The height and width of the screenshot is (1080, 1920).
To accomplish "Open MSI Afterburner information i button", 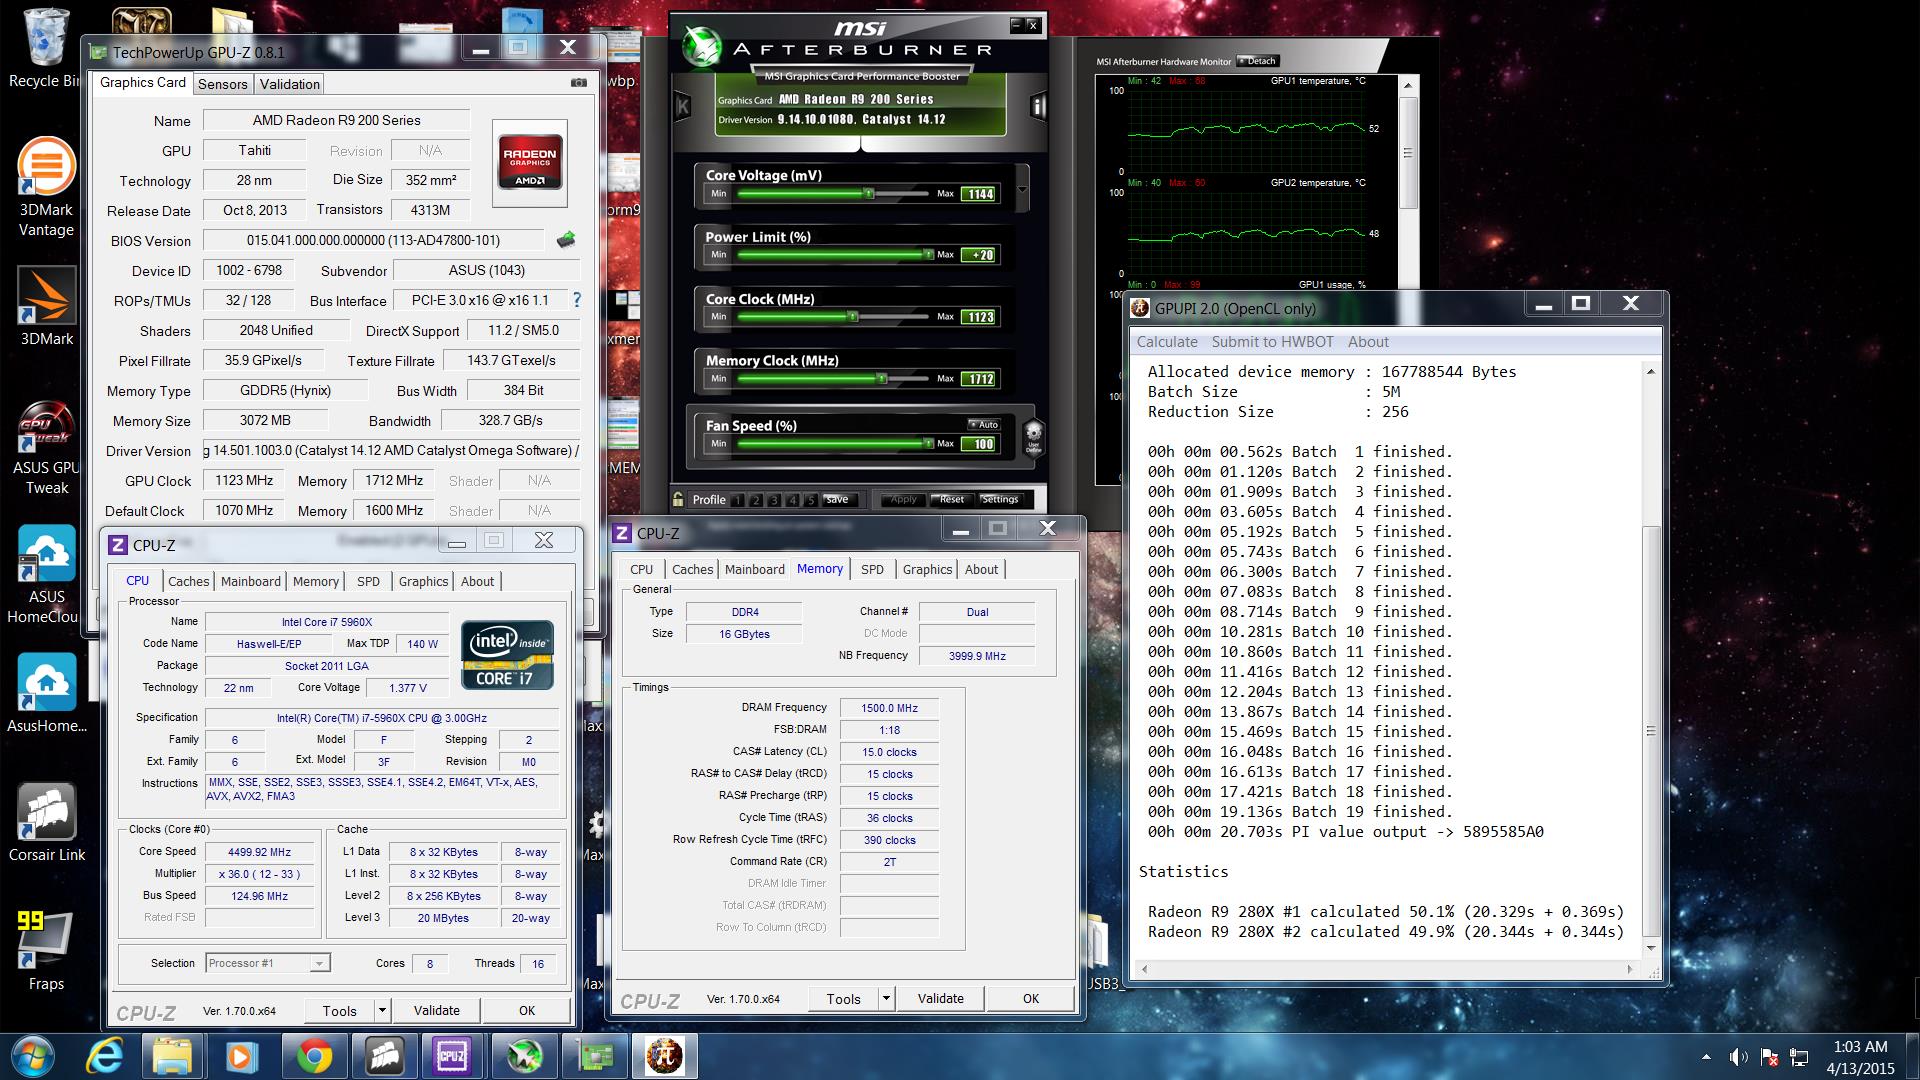I will [1038, 105].
